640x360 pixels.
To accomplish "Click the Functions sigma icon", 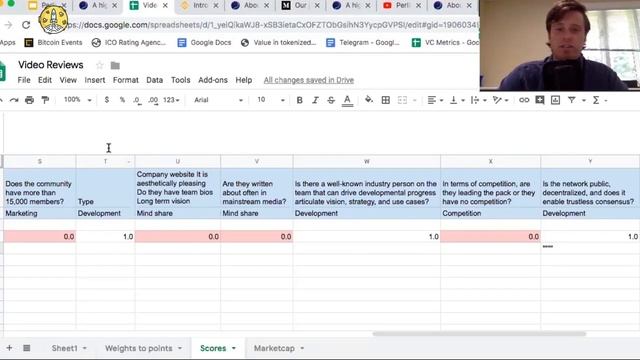I will pos(596,100).
